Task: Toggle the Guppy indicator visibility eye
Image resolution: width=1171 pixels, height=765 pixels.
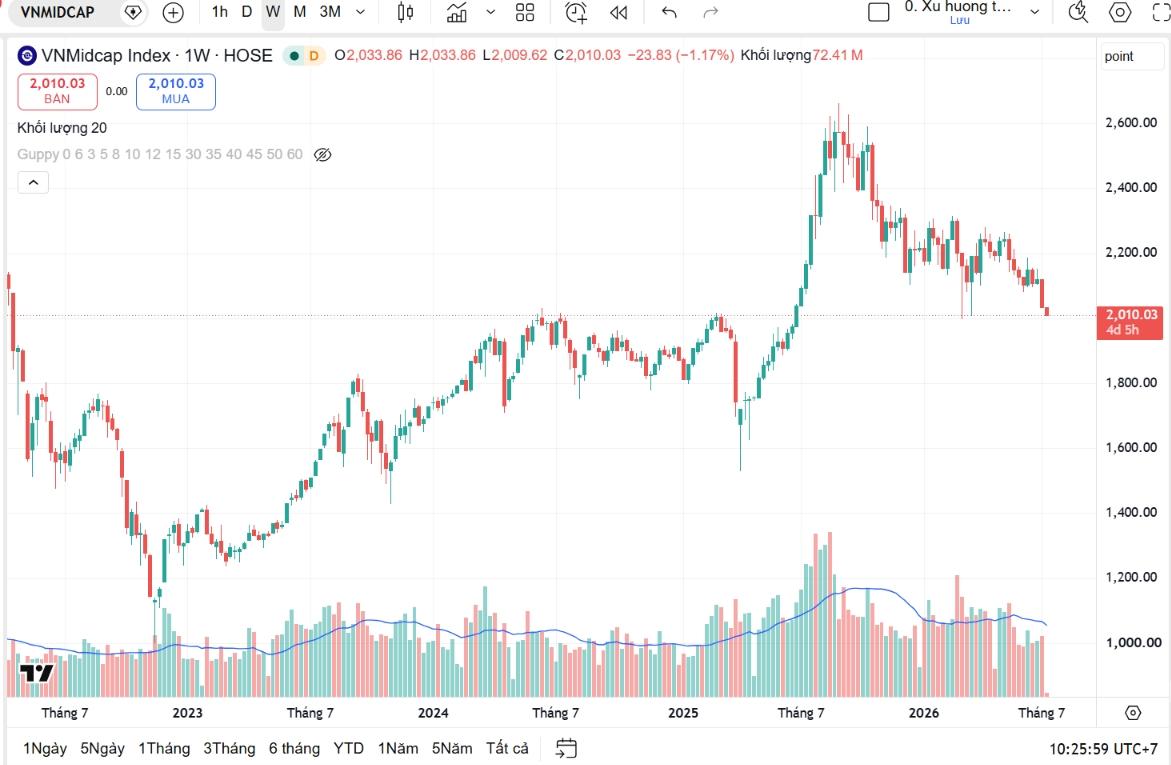Action: (323, 155)
